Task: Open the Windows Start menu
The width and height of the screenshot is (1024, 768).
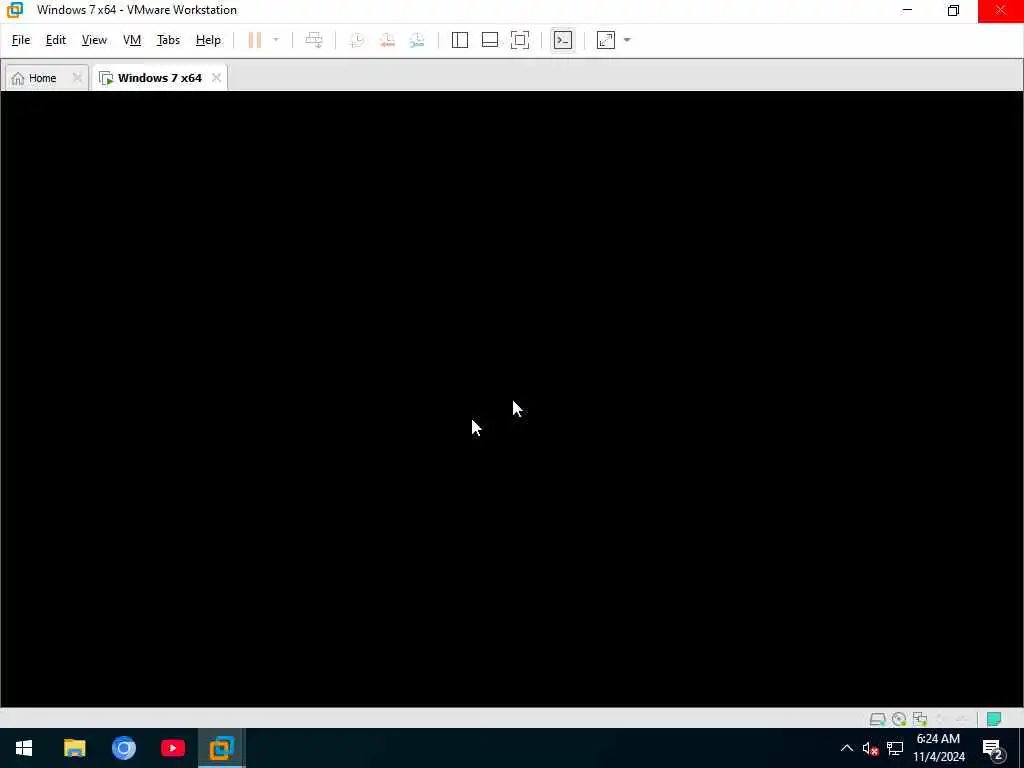Action: coord(24,748)
